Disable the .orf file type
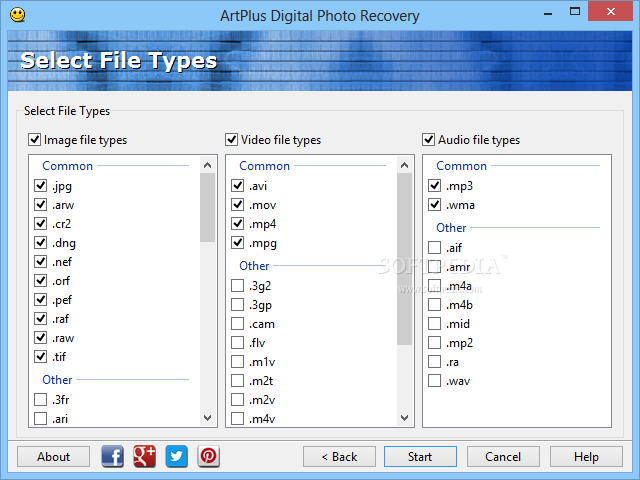Screen dimensions: 640x480 tap(40, 280)
